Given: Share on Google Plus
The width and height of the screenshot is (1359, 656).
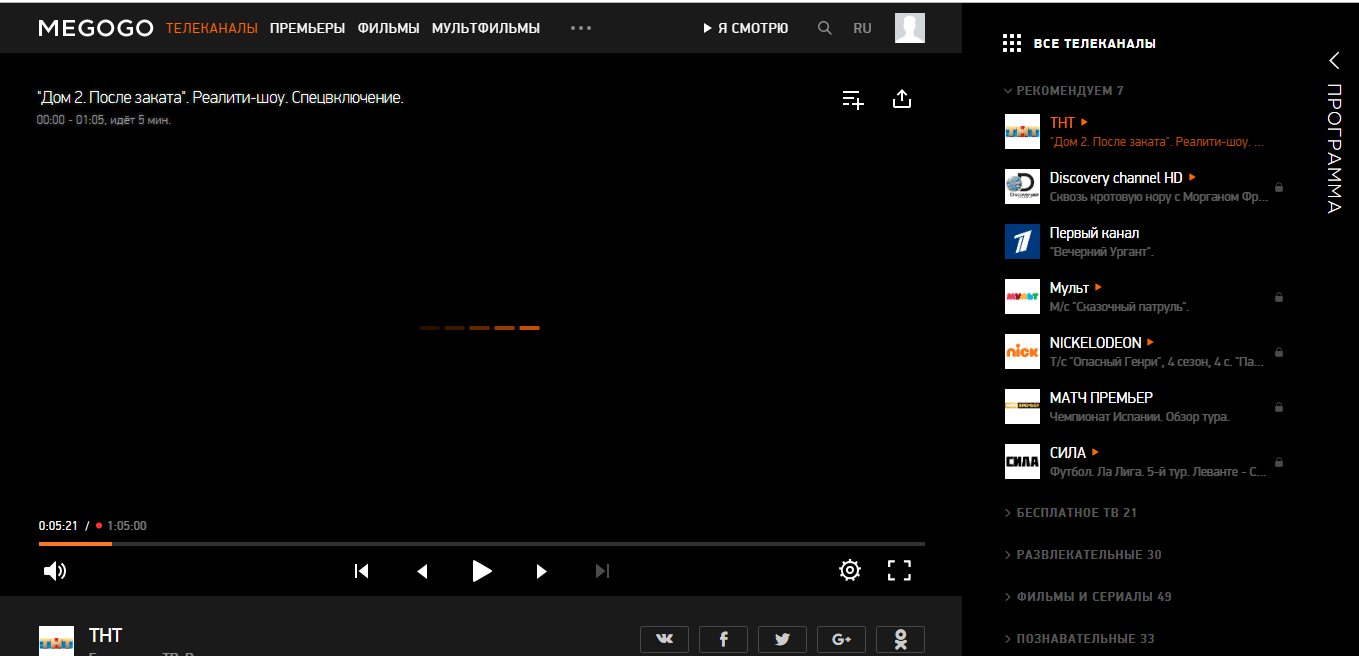Looking at the screenshot, I should tap(841, 640).
